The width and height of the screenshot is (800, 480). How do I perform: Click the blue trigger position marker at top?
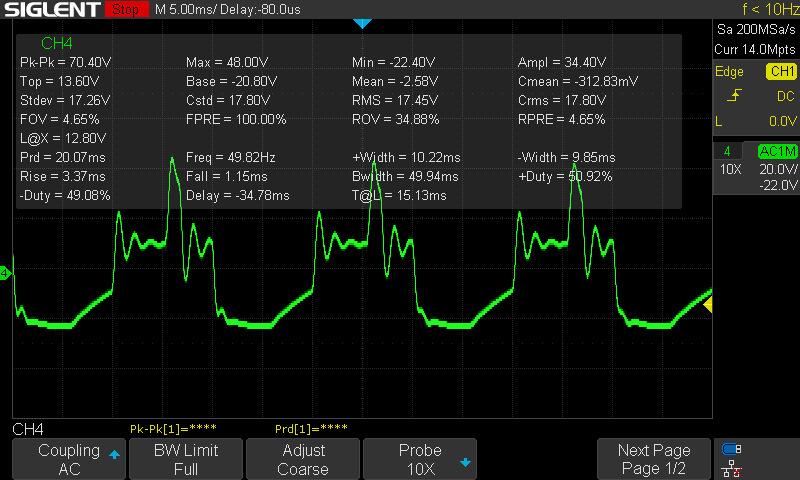pos(362,23)
